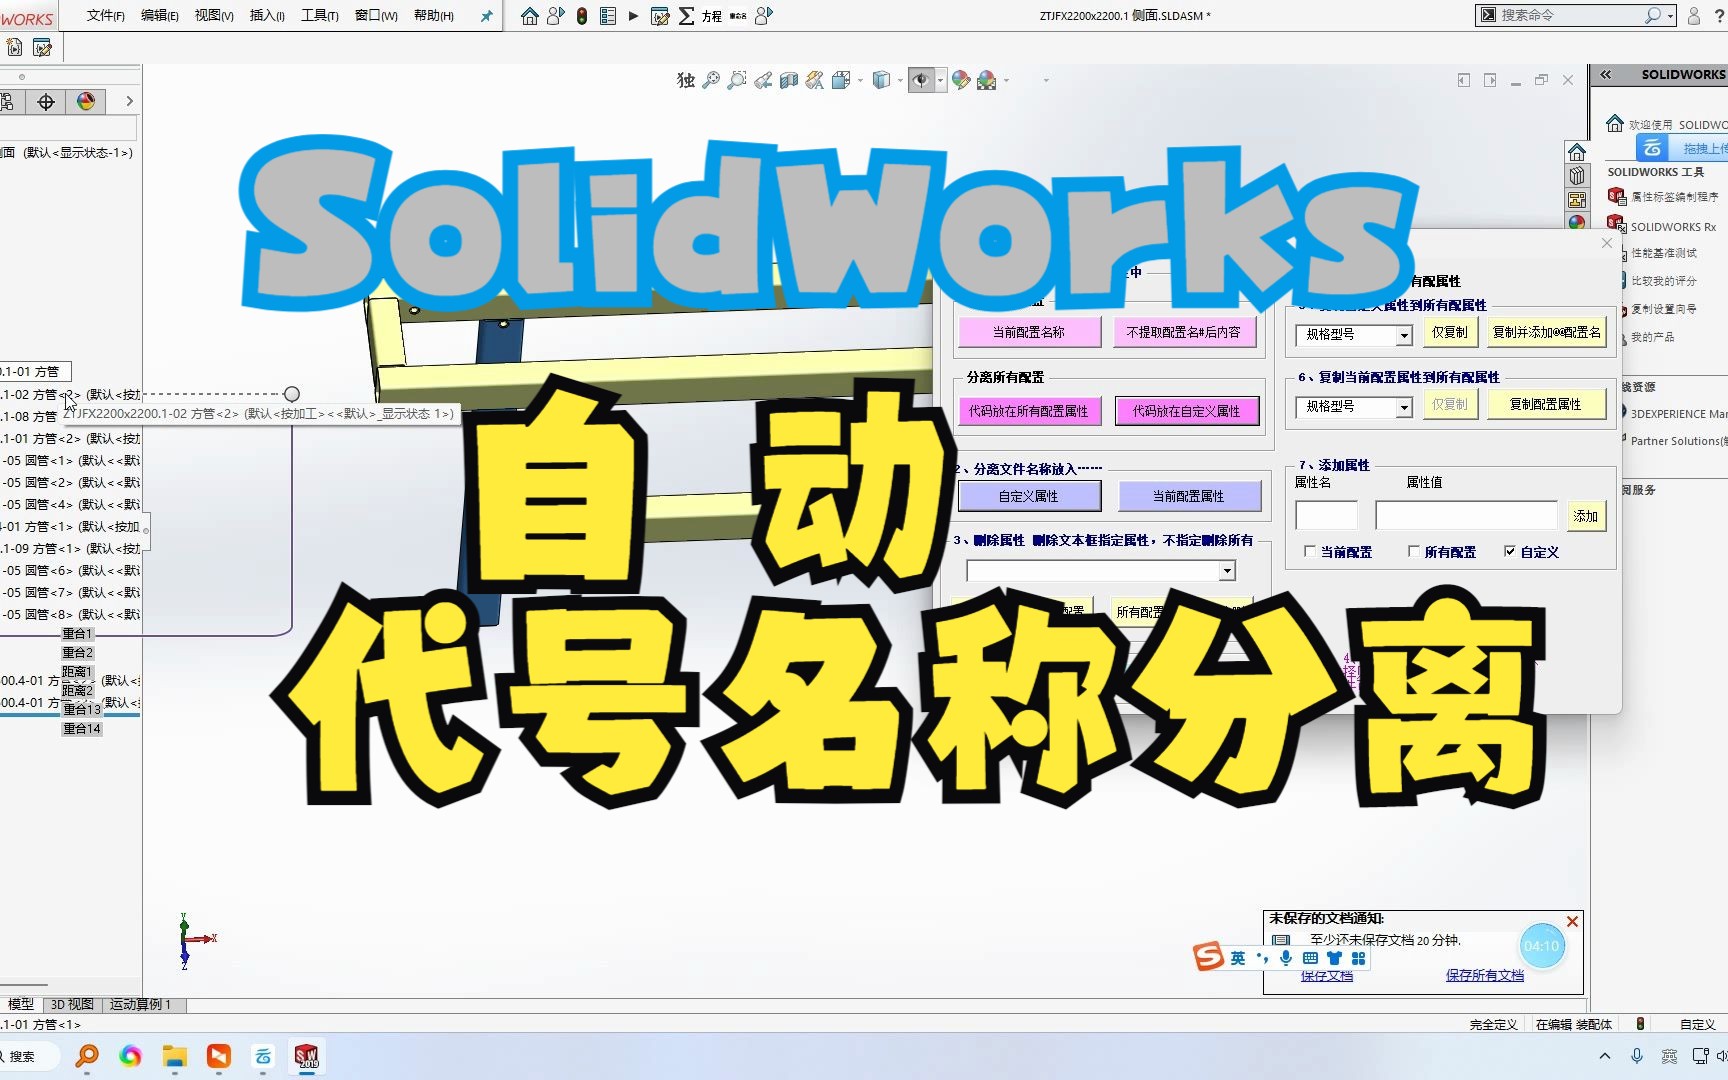Click the Edit Appearance color ball icon
Screen dimensions: 1728x1080
(x=961, y=80)
